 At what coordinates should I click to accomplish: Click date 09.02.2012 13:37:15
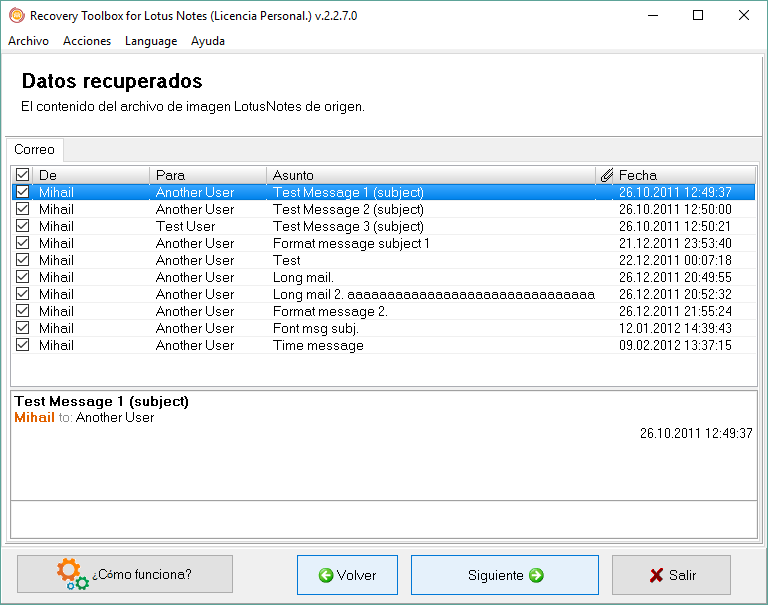(x=675, y=345)
